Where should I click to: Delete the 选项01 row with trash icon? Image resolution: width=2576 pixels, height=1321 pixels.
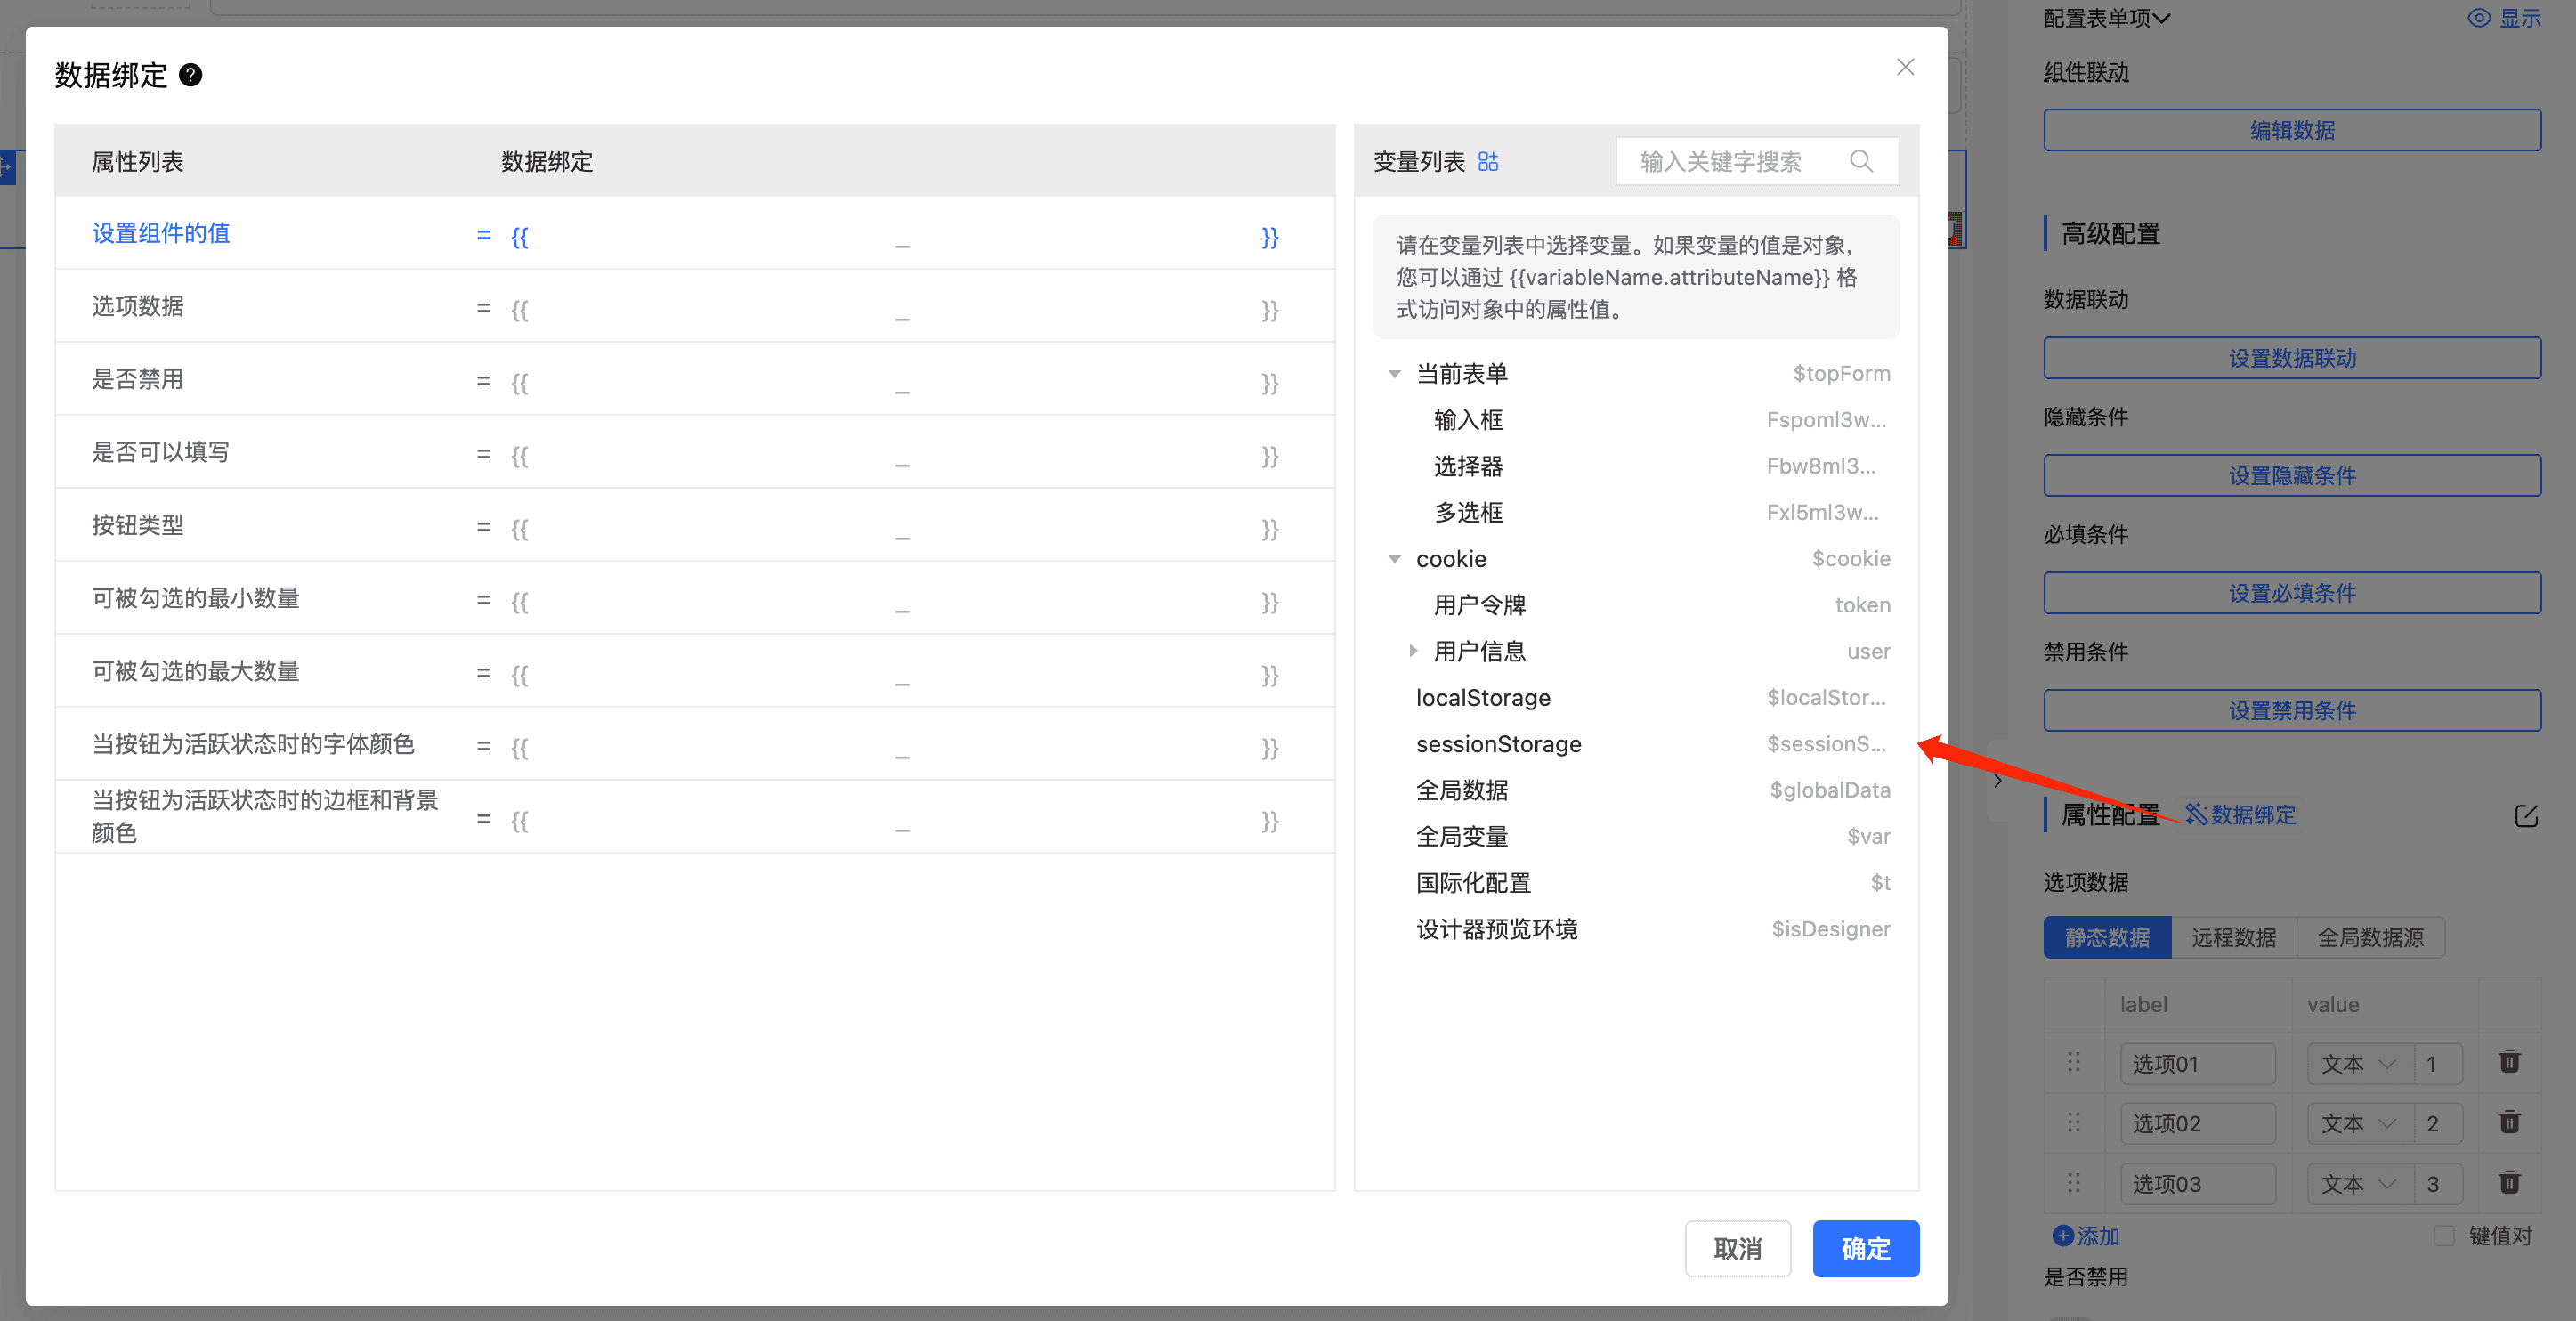point(2508,1062)
